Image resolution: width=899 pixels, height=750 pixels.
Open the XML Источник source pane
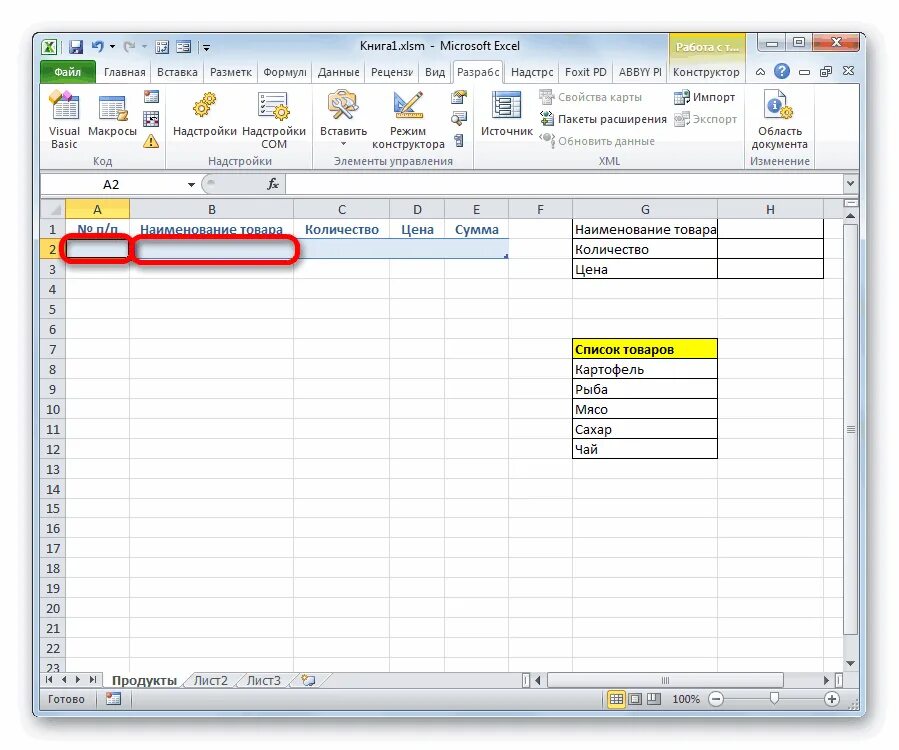point(507,115)
